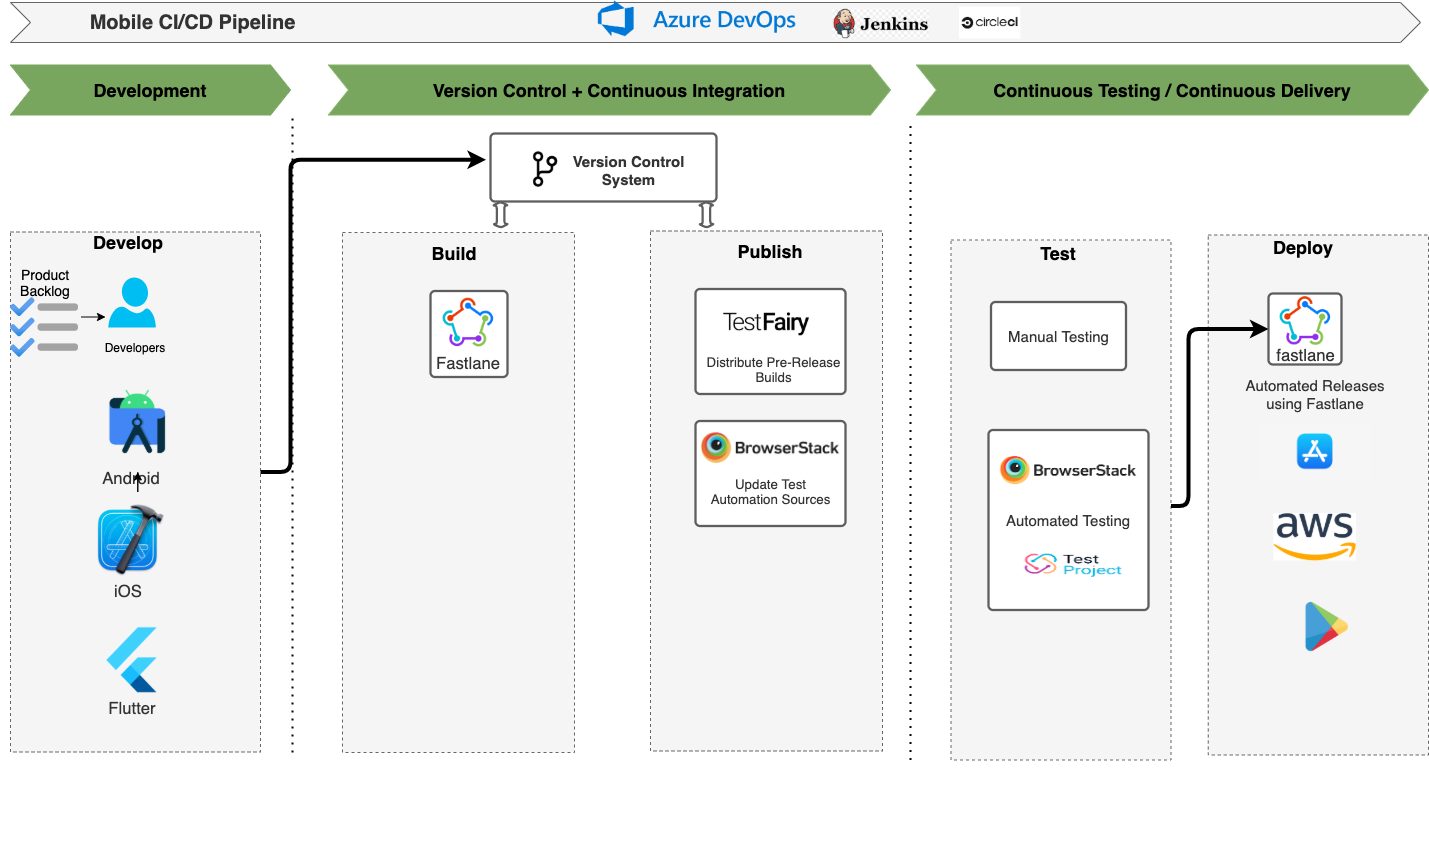Viewport: 1429px width, 844px height.
Task: Click the 'Developers' label
Action: point(135,348)
